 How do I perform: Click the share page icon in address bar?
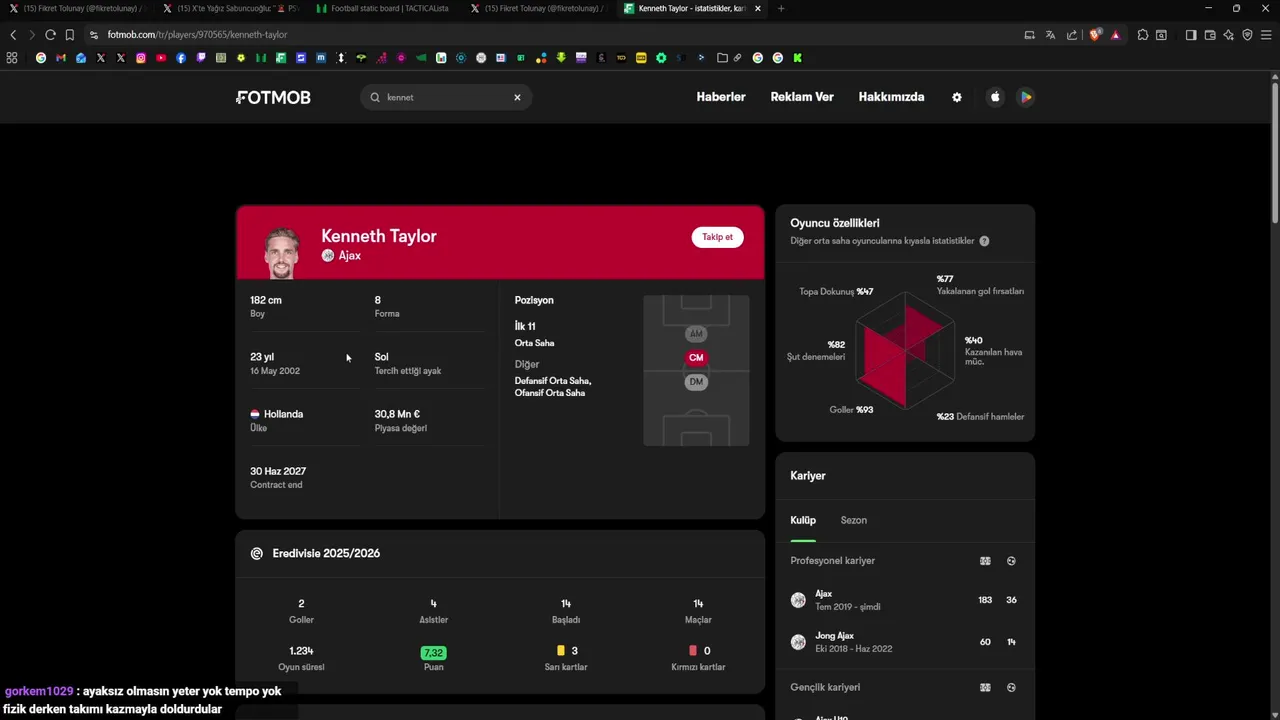point(1072,35)
